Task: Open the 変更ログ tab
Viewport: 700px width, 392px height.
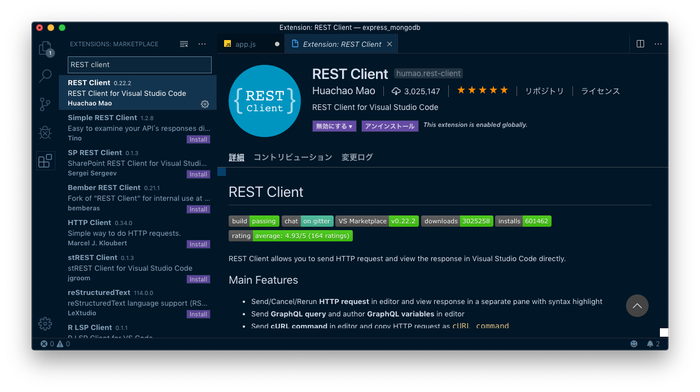Action: coord(357,157)
